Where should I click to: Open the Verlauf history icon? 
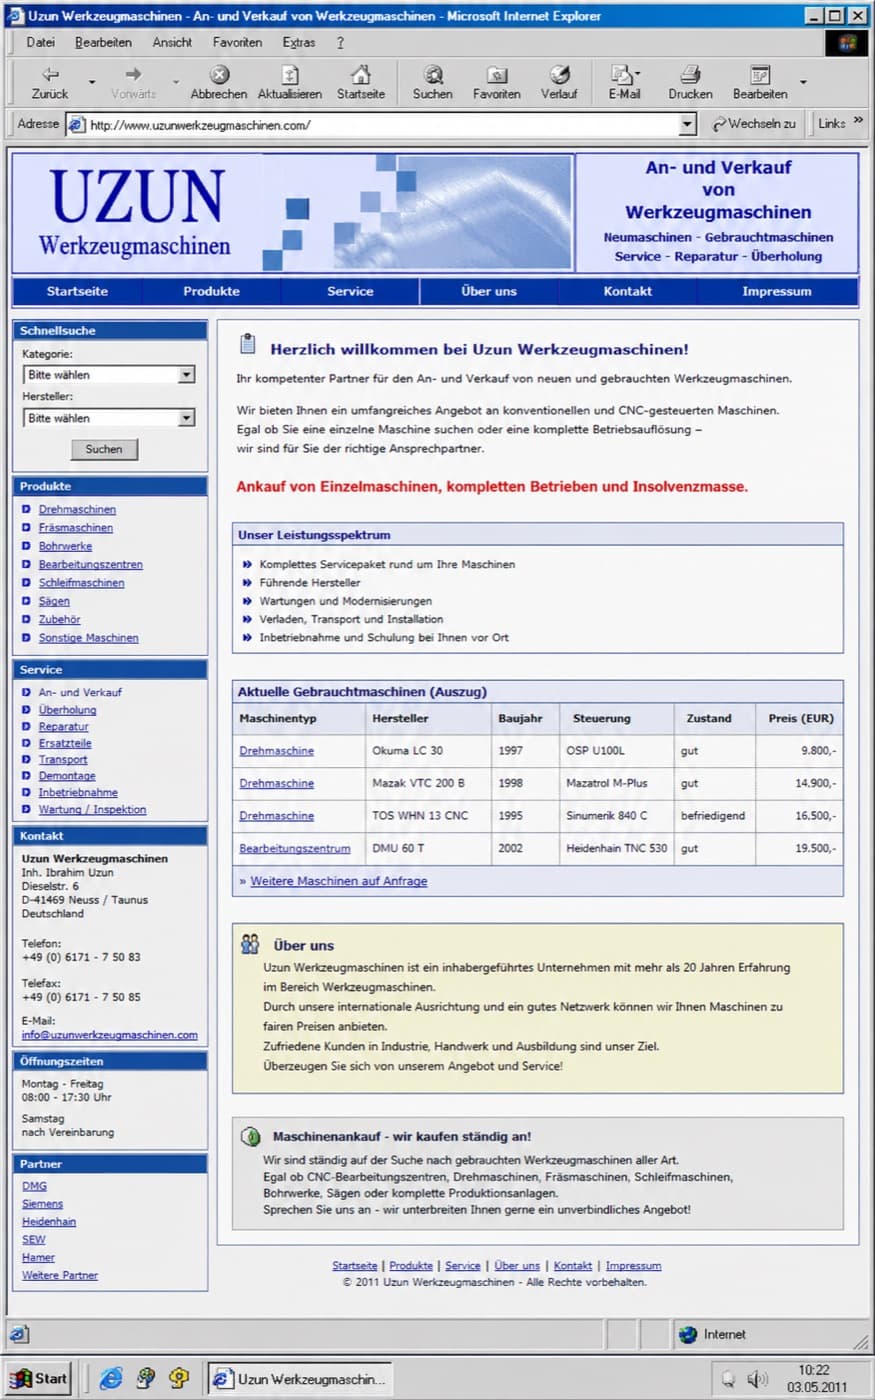559,74
